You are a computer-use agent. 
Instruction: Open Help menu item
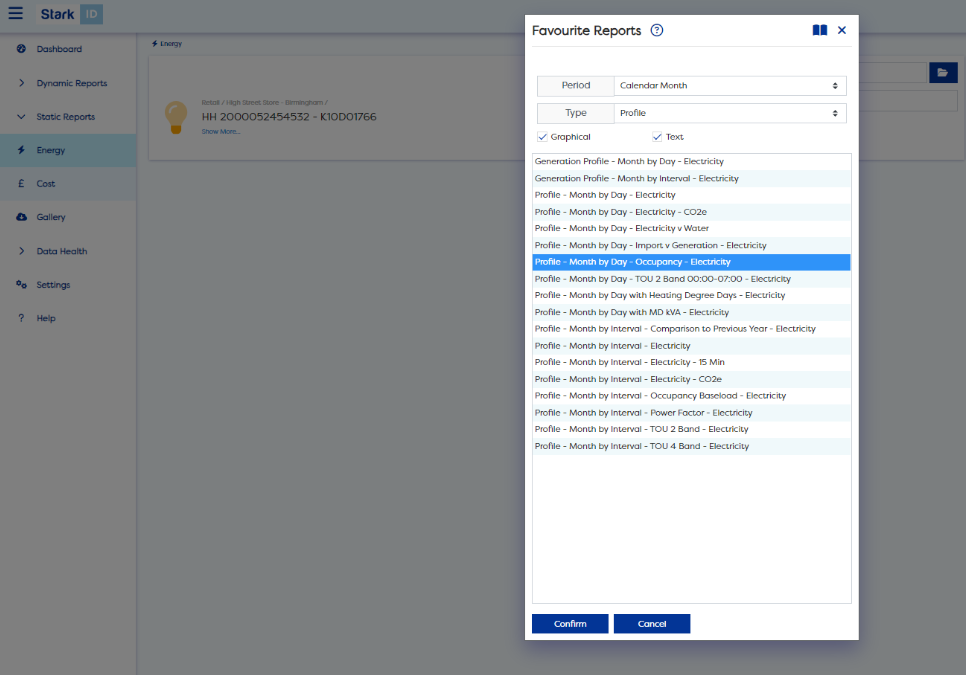pyautogui.click(x=46, y=318)
